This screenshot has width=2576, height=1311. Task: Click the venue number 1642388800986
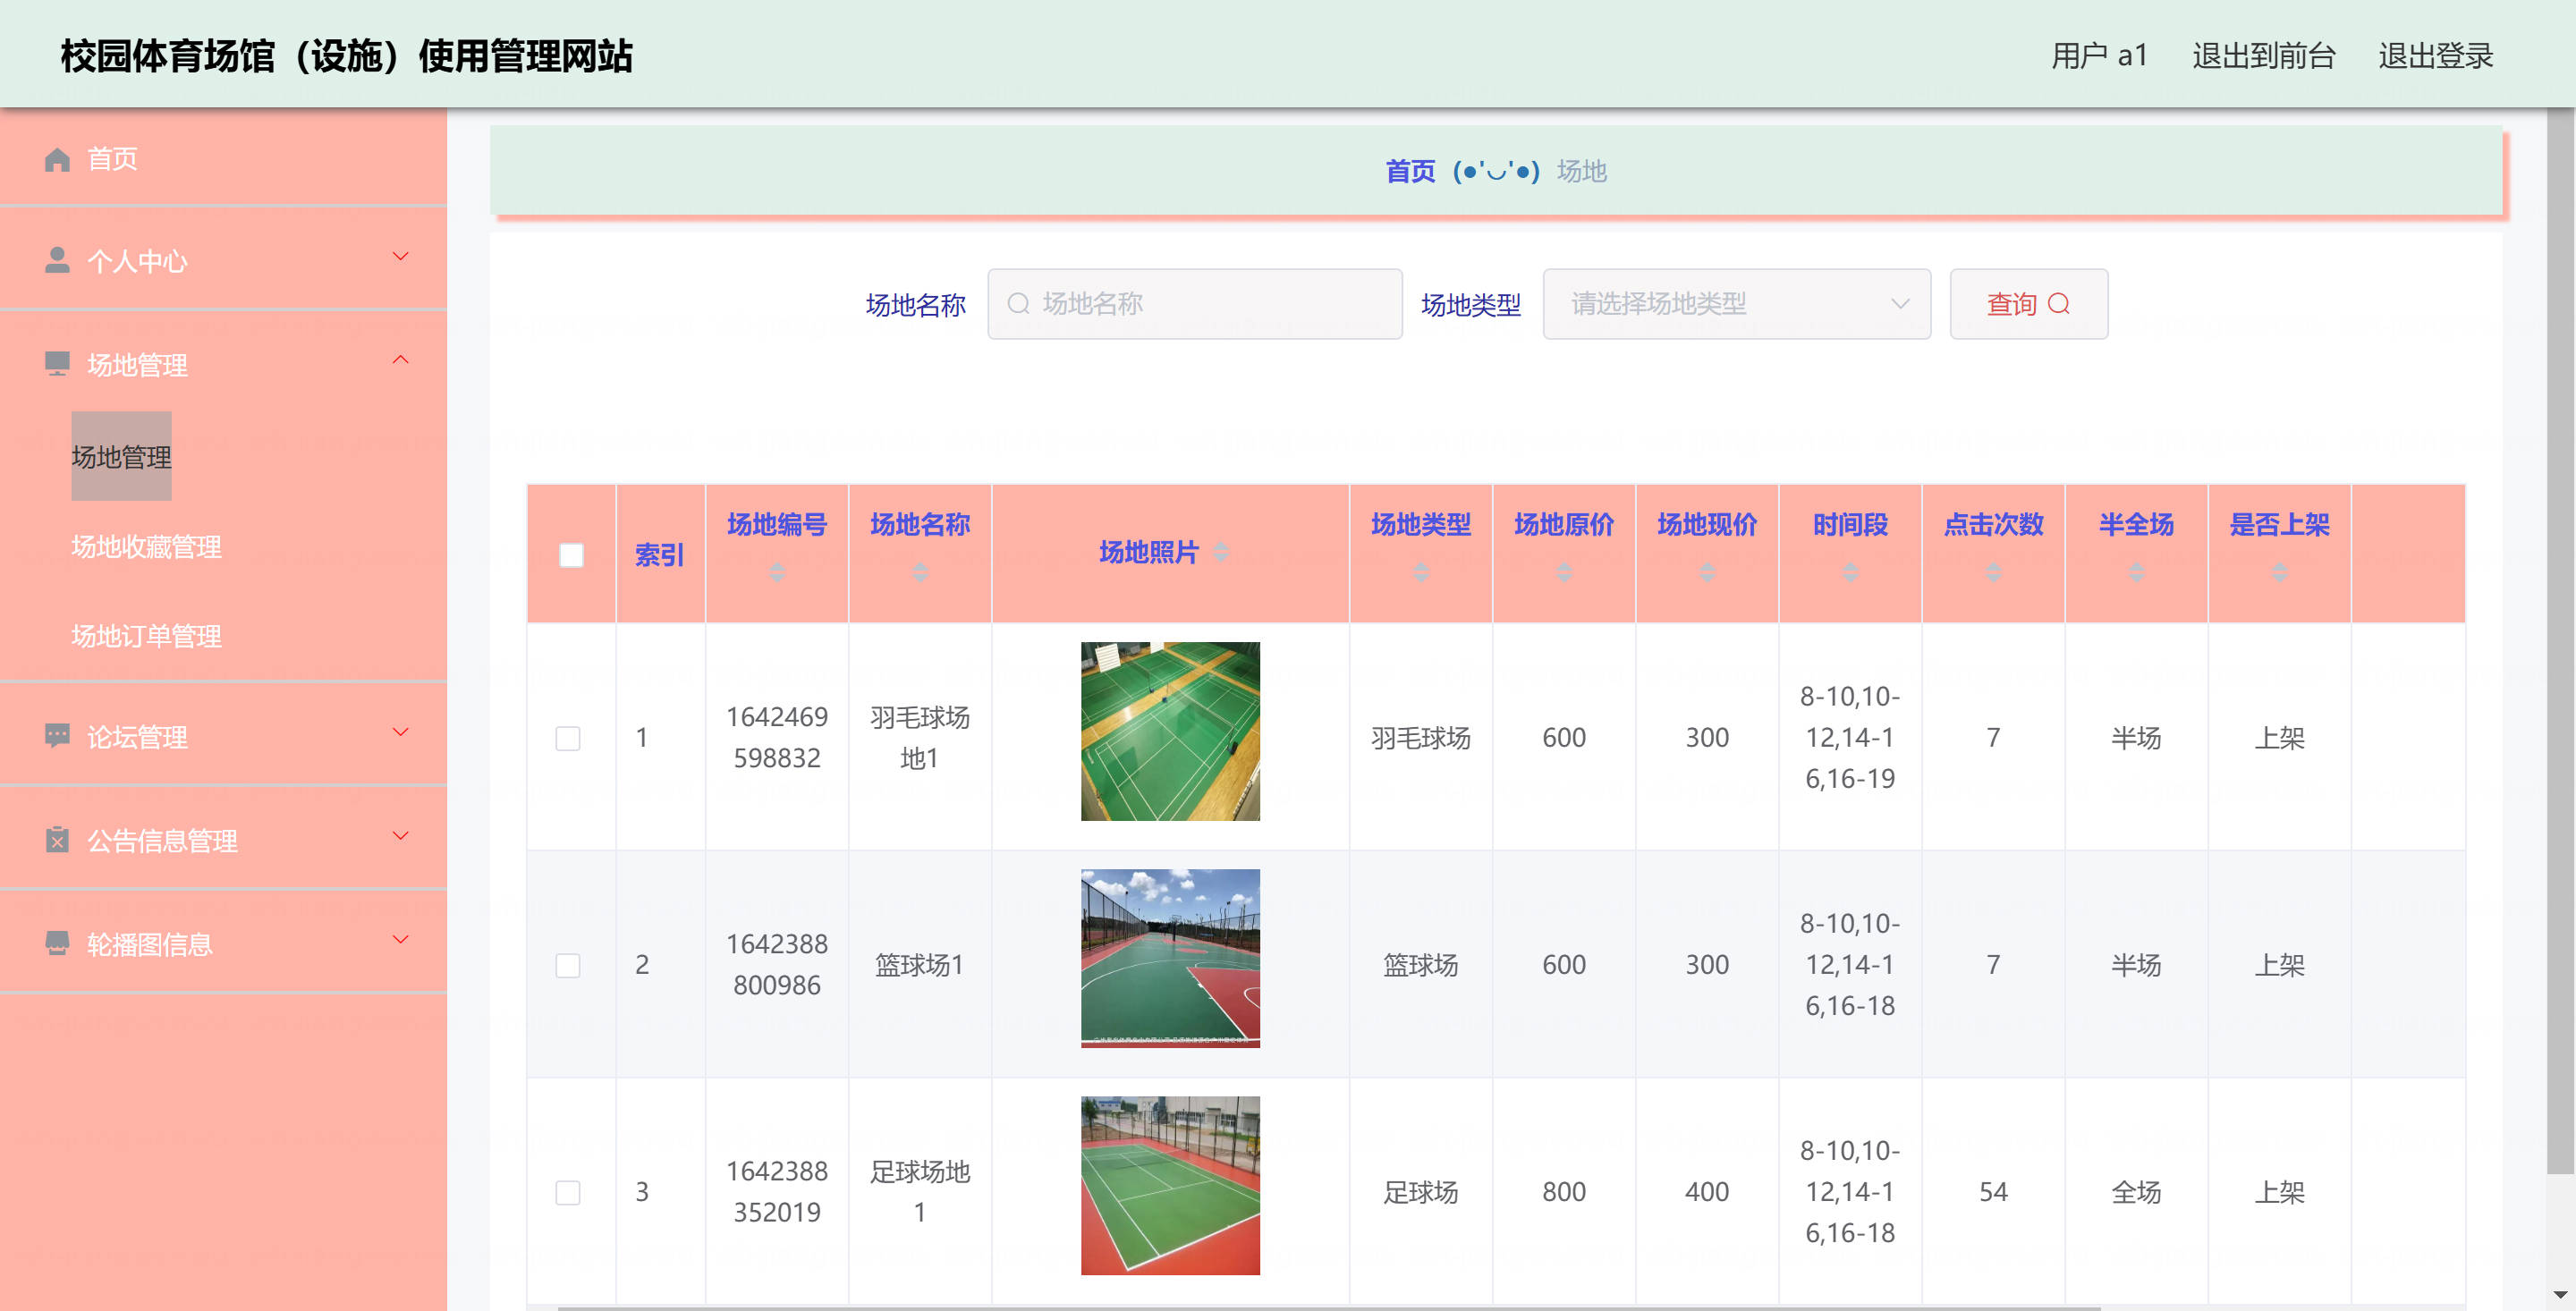[777, 964]
